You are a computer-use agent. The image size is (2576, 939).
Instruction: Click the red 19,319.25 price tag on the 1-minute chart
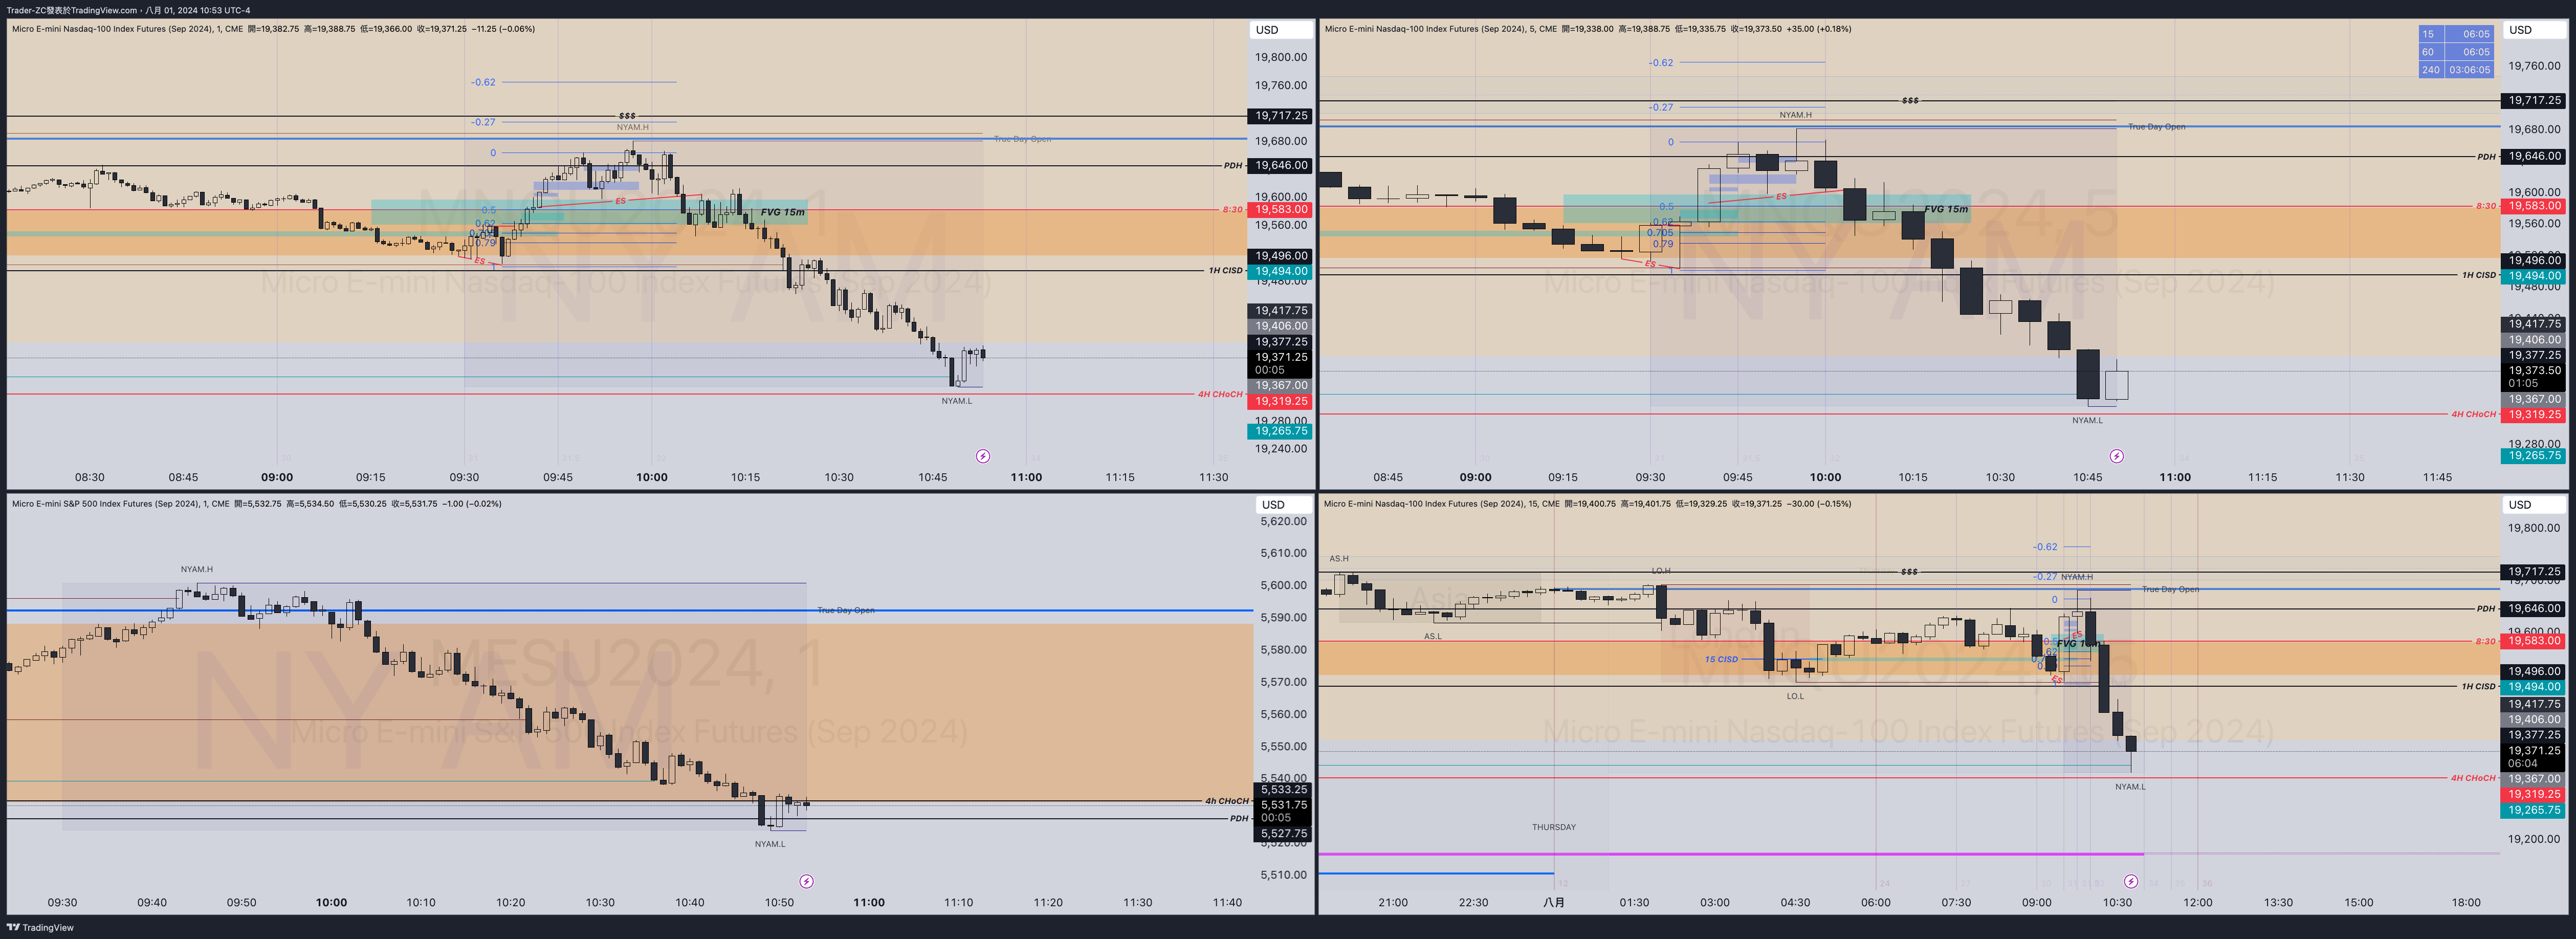(1280, 401)
